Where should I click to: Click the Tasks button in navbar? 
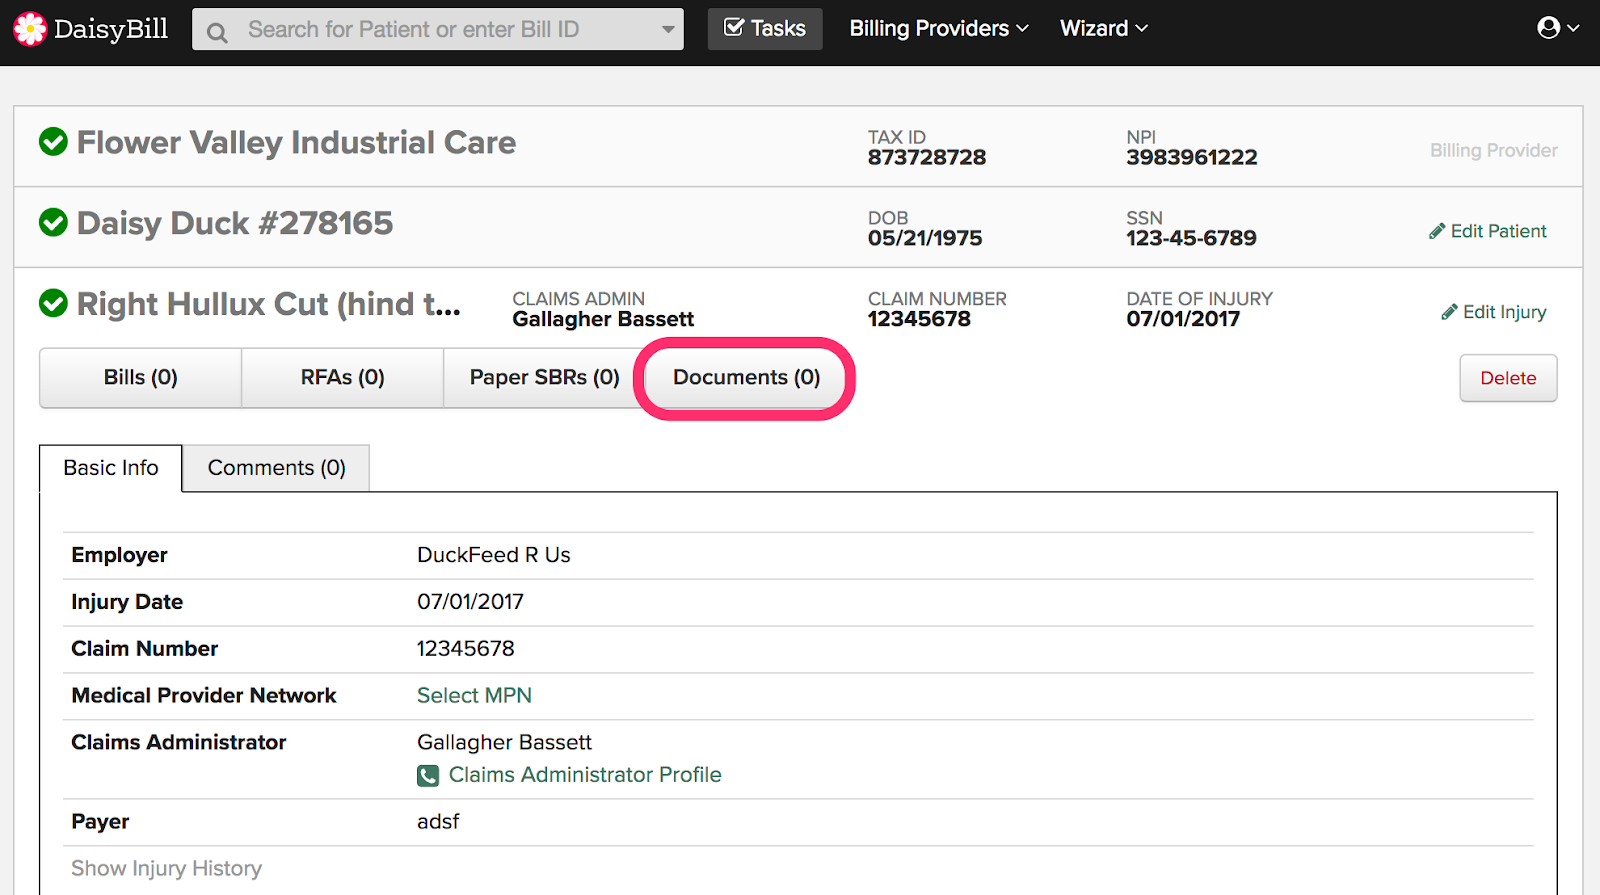[765, 29]
